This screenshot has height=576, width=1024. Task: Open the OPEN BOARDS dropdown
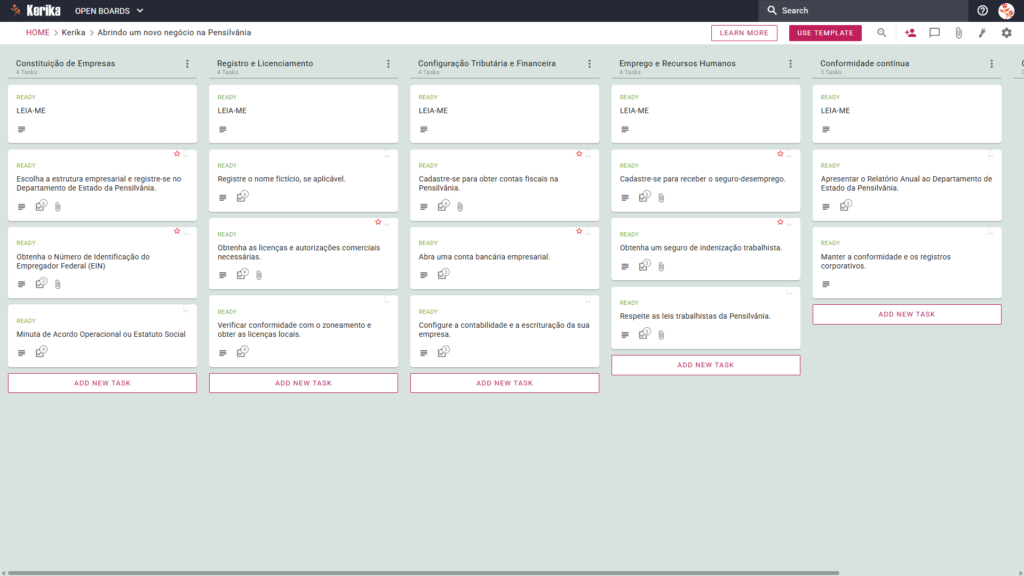click(x=108, y=11)
